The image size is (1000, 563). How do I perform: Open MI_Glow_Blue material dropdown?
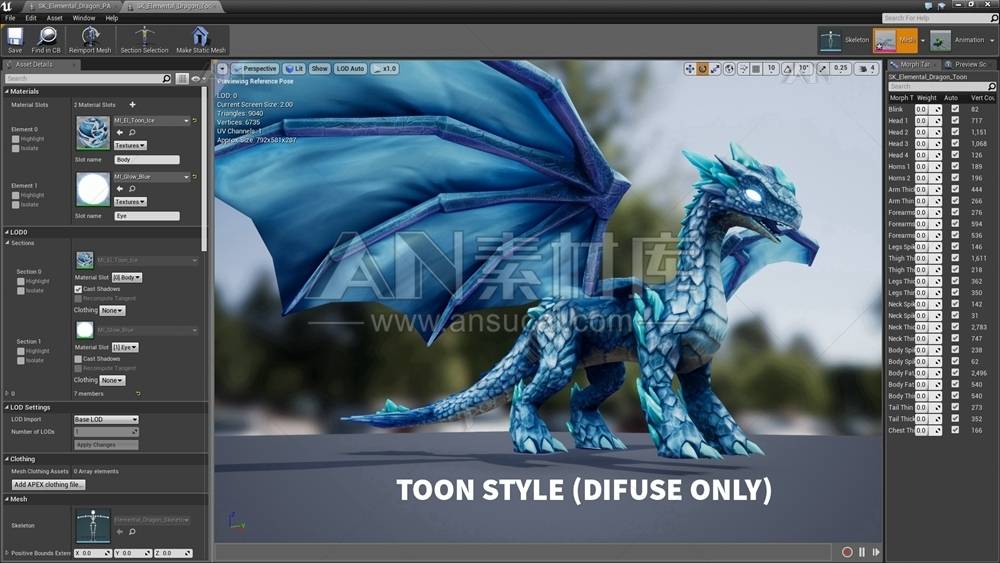[151, 177]
